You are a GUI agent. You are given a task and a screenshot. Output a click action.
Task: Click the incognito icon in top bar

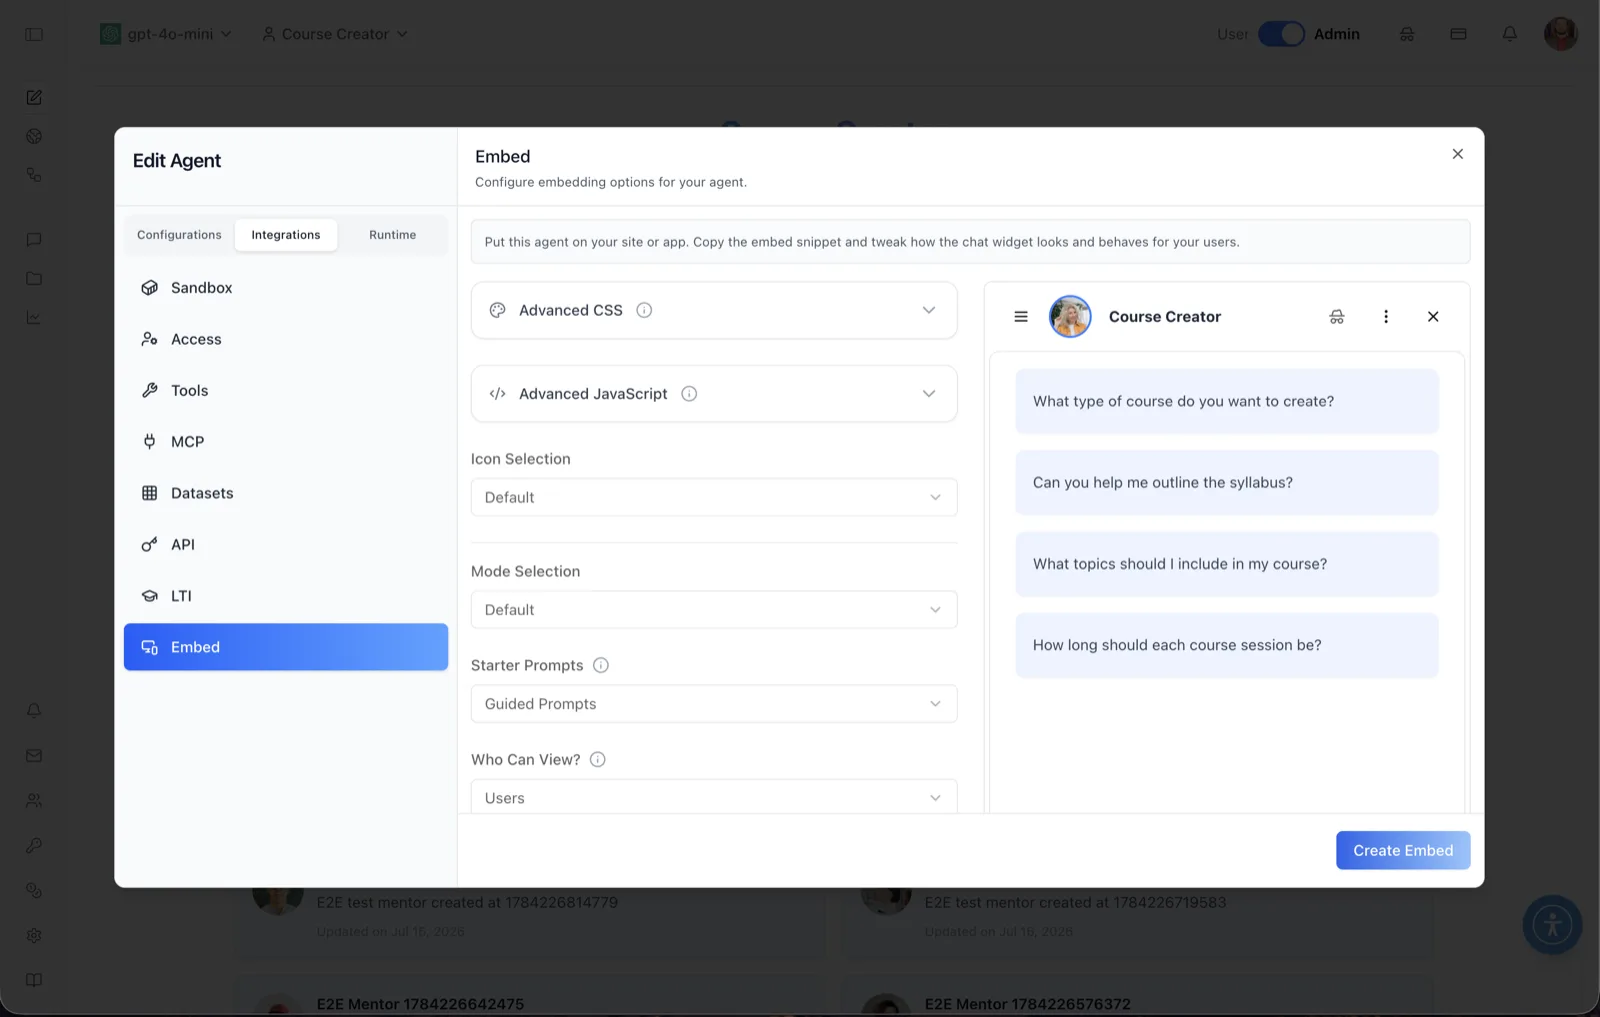pos(1407,34)
